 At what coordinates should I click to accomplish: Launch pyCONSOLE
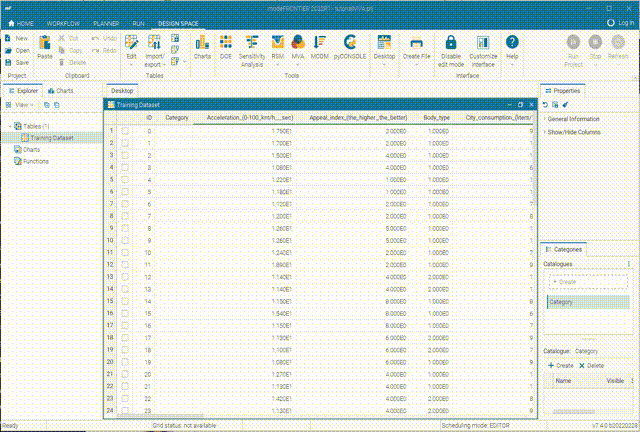350,42
